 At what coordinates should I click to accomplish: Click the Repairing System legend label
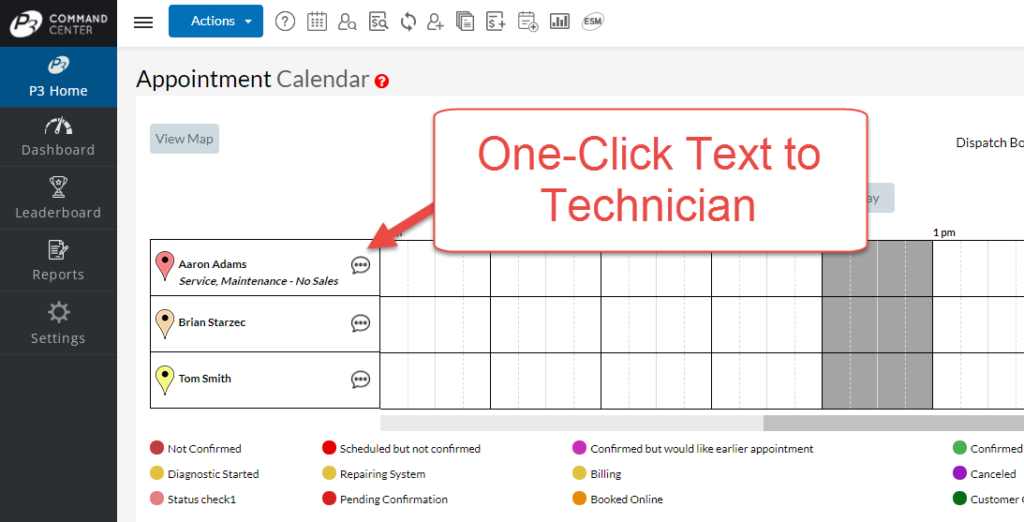pos(382,474)
